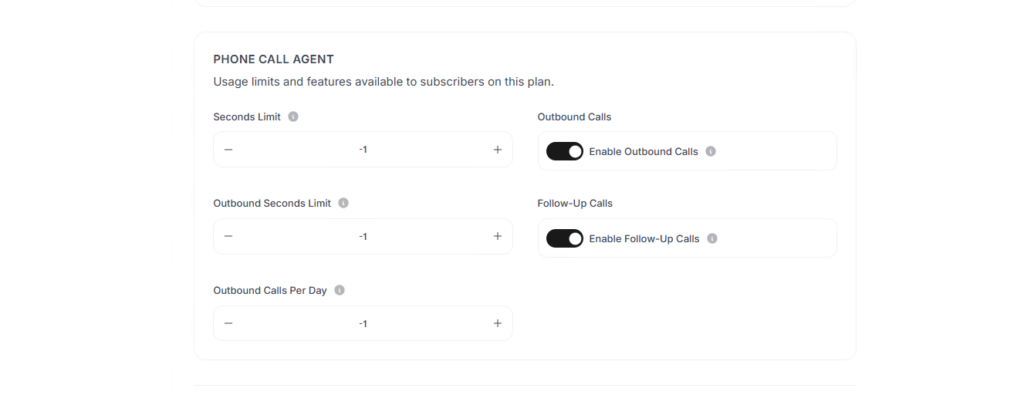Click info icon next to Outbound Calls Per Day

(x=340, y=290)
